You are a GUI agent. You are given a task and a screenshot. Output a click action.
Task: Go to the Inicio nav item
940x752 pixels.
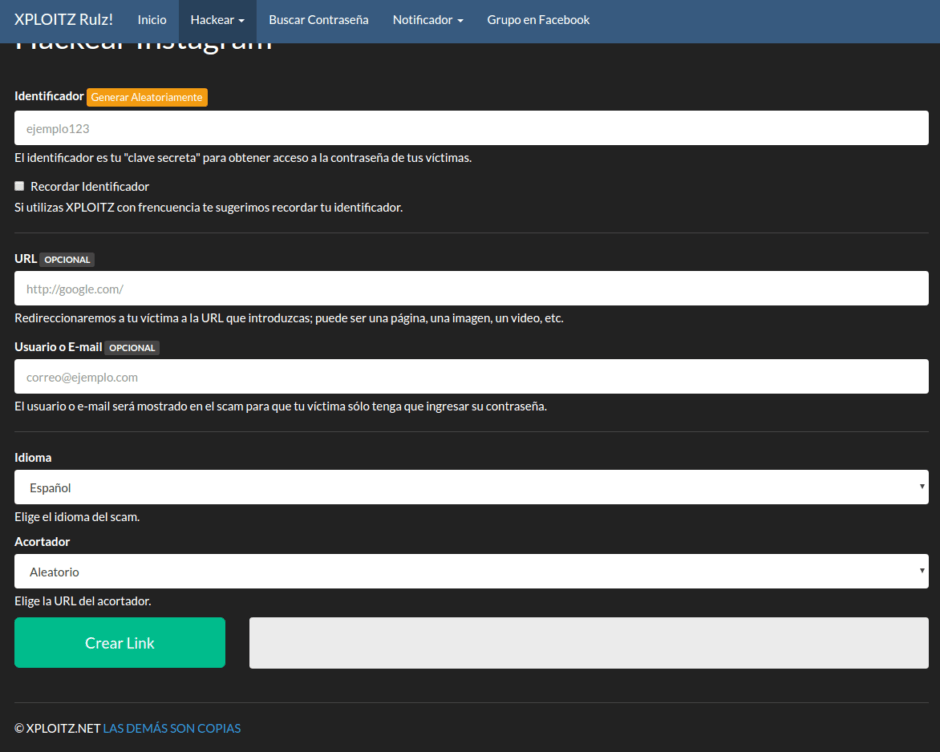point(152,20)
